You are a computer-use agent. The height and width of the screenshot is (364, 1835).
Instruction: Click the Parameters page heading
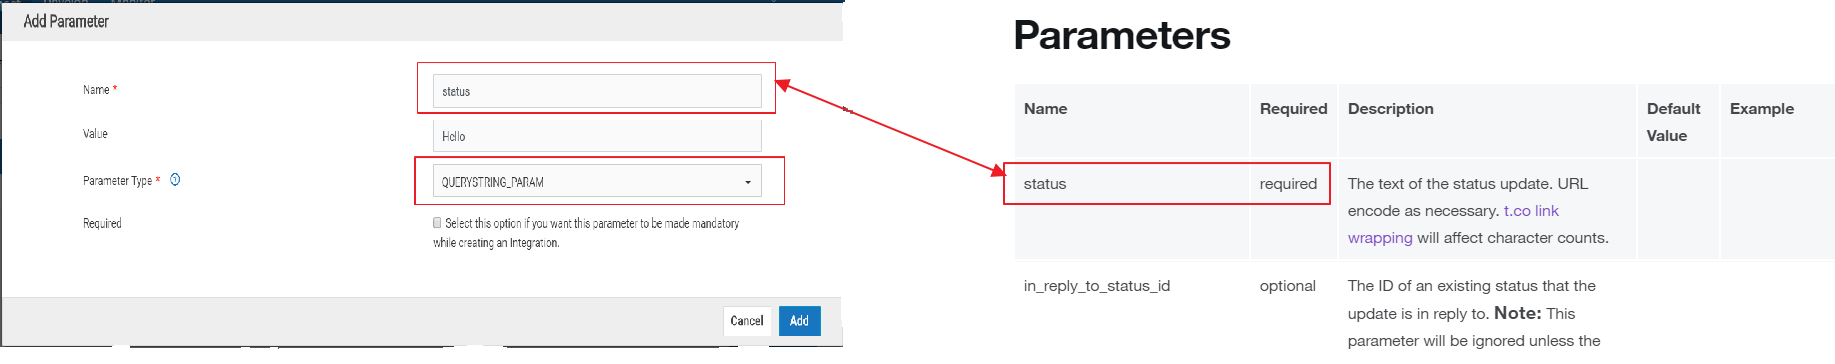(x=1122, y=35)
